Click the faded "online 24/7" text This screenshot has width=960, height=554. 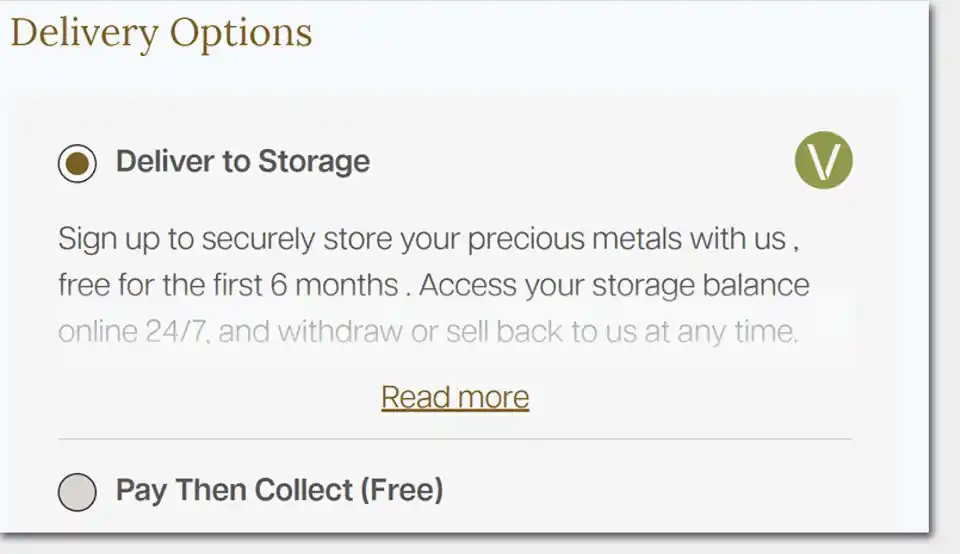tap(133, 331)
